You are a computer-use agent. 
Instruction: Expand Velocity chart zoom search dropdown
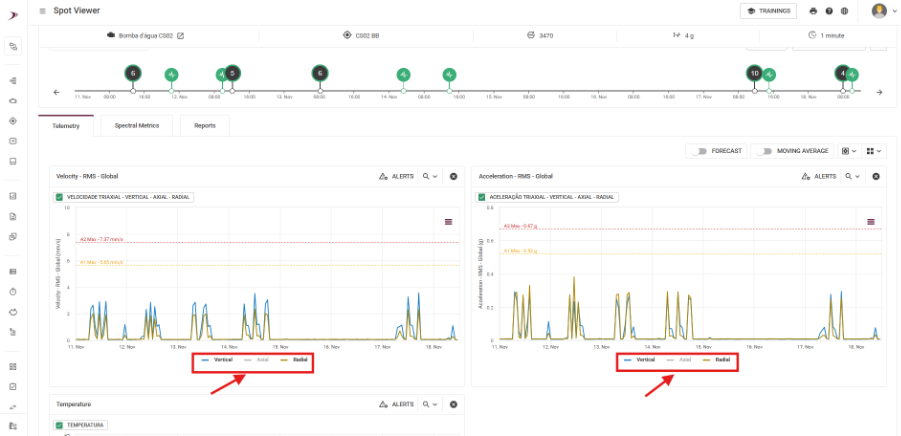pyautogui.click(x=430, y=176)
